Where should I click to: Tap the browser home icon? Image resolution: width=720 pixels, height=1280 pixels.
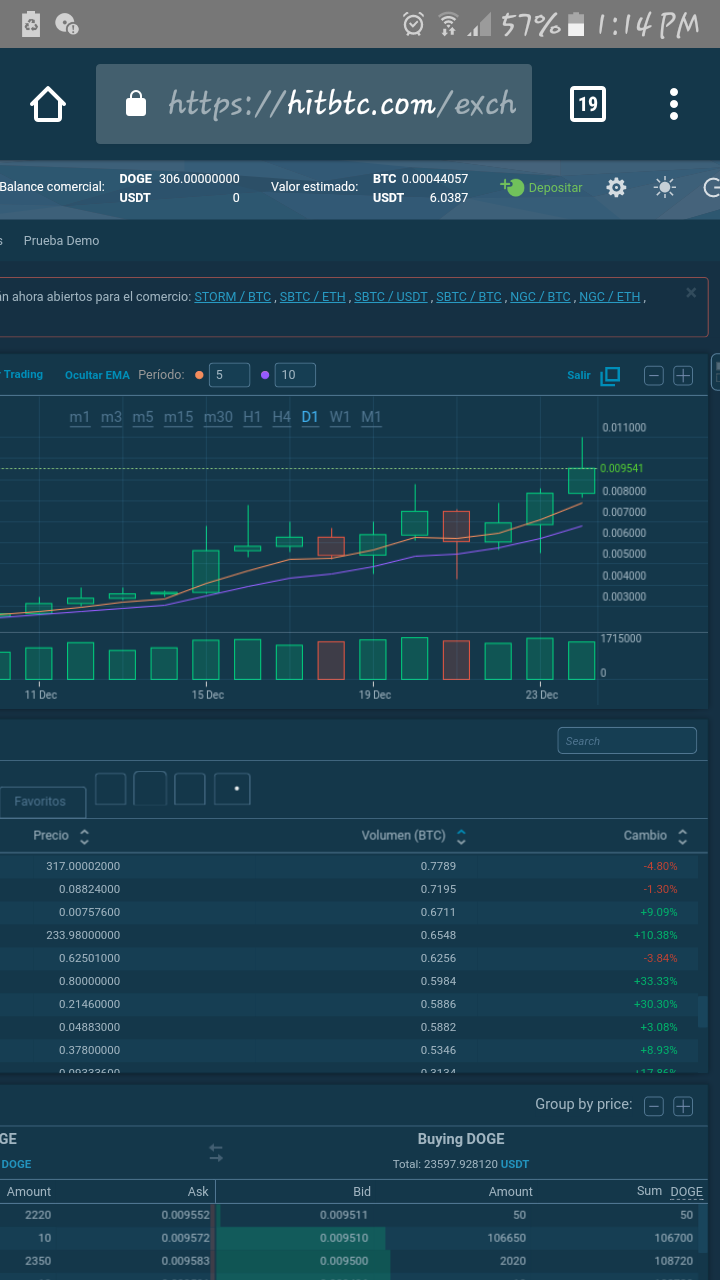tap(48, 104)
